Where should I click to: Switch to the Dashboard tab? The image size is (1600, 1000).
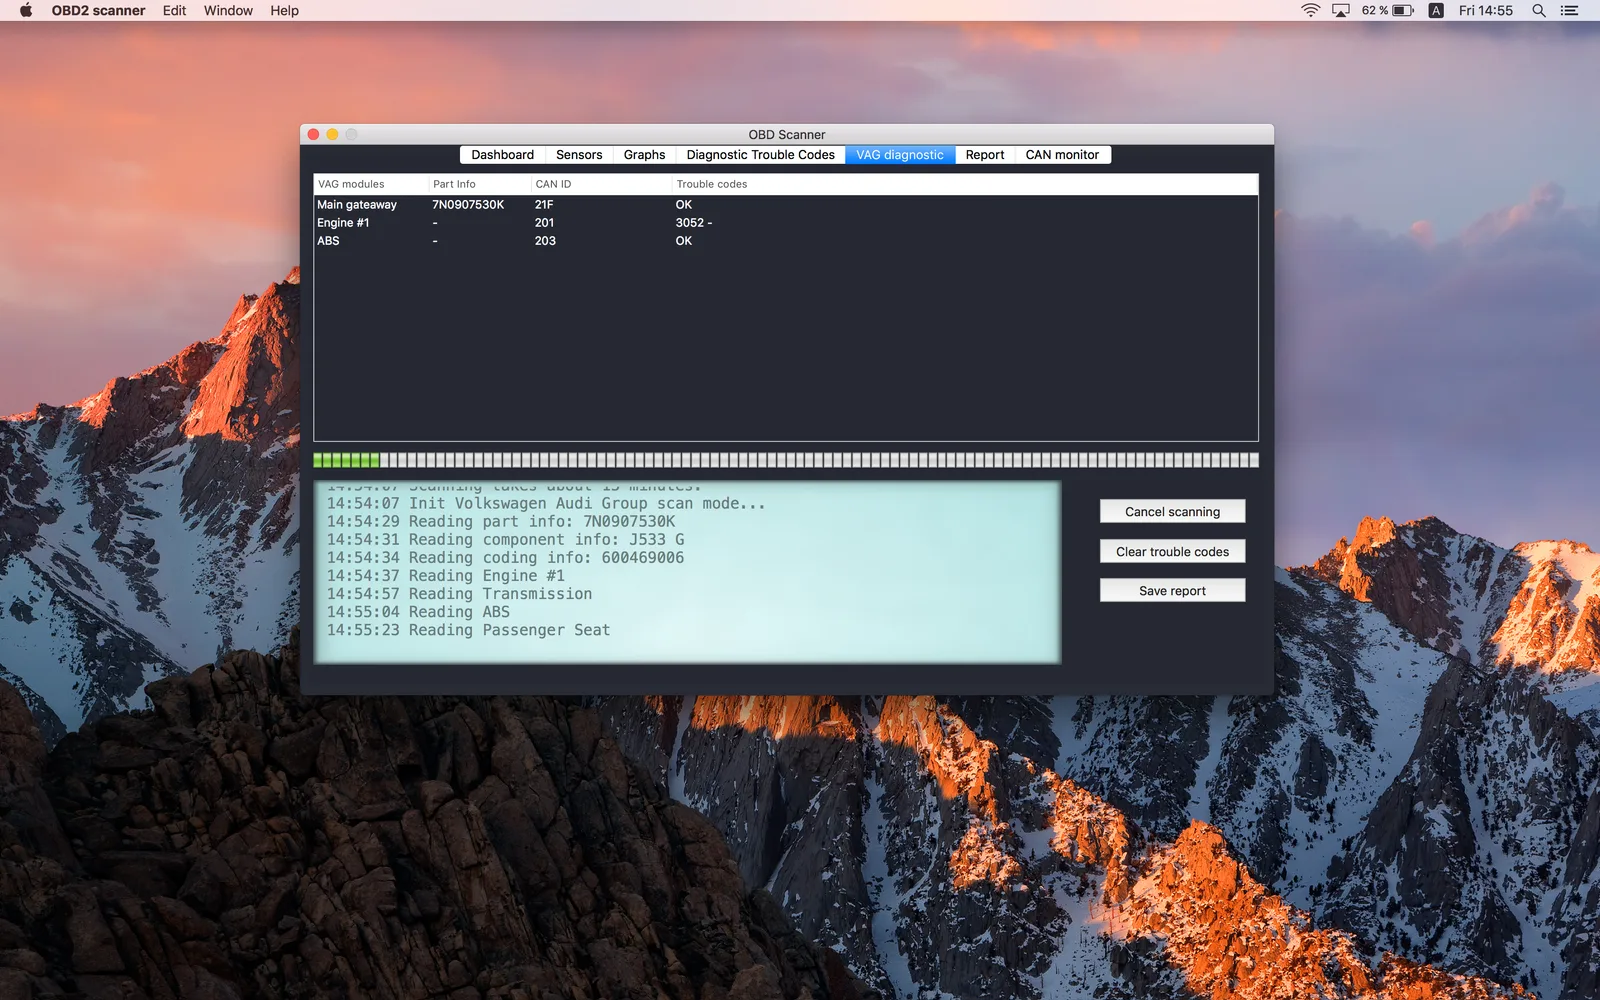(x=502, y=155)
